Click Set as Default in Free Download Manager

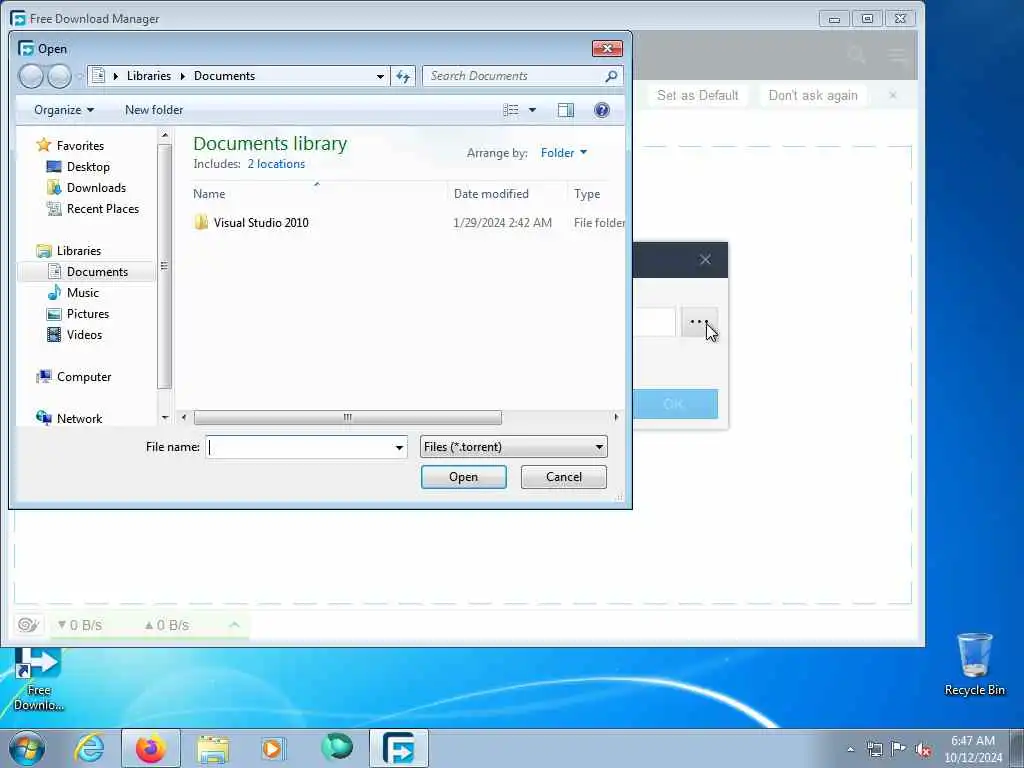tap(697, 95)
